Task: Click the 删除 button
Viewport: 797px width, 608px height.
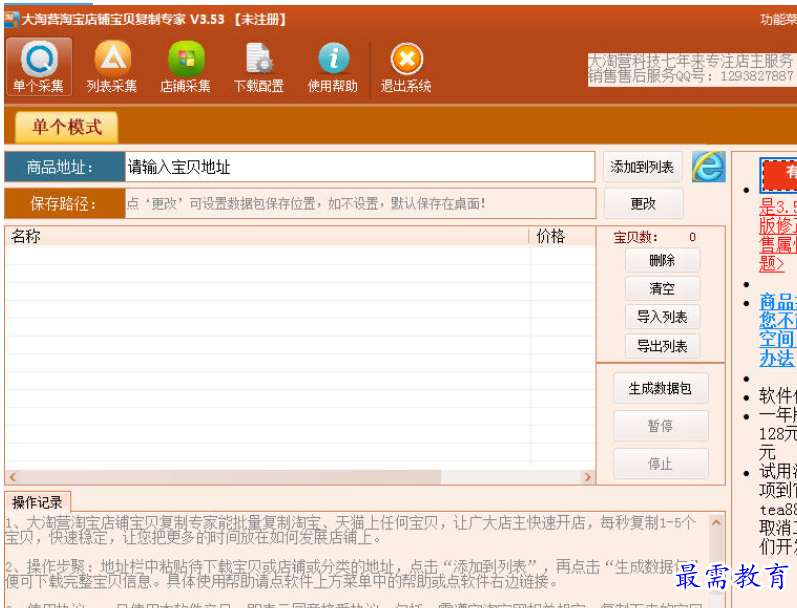Action: pyautogui.click(x=662, y=260)
